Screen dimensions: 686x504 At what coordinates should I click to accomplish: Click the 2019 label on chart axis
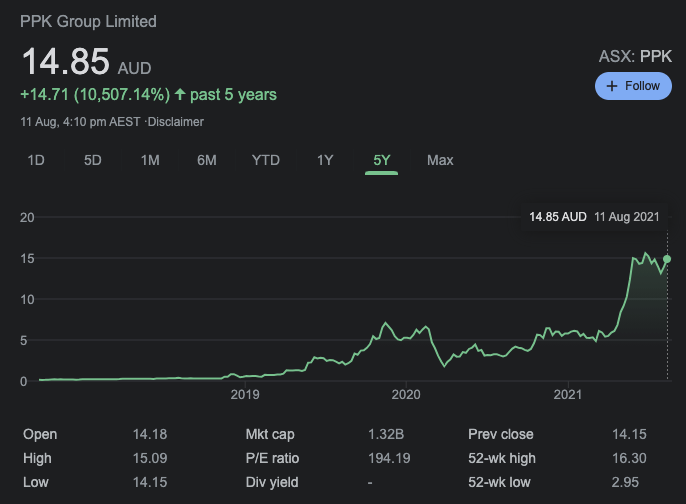pyautogui.click(x=245, y=395)
